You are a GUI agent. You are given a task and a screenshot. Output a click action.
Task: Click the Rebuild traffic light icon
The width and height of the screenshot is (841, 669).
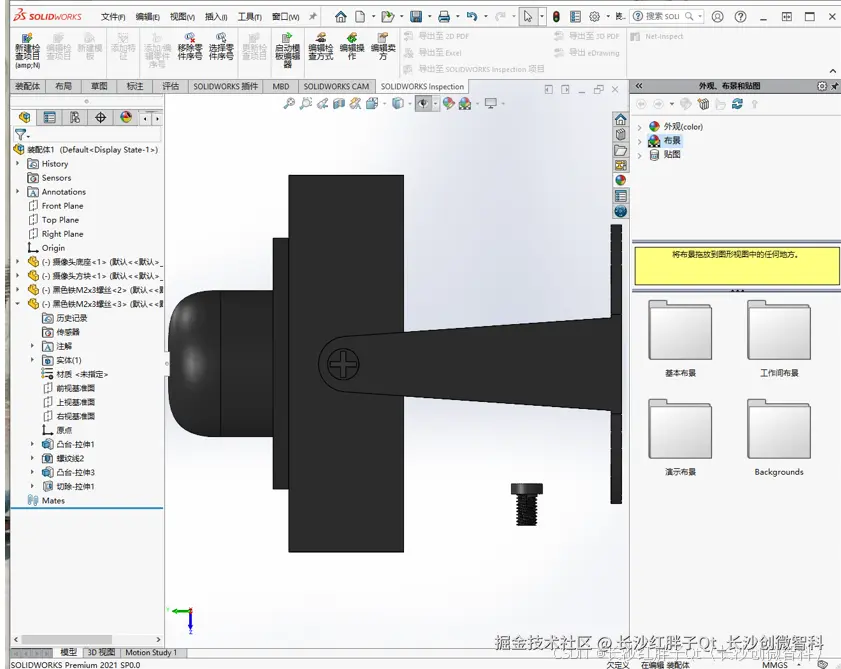click(556, 17)
